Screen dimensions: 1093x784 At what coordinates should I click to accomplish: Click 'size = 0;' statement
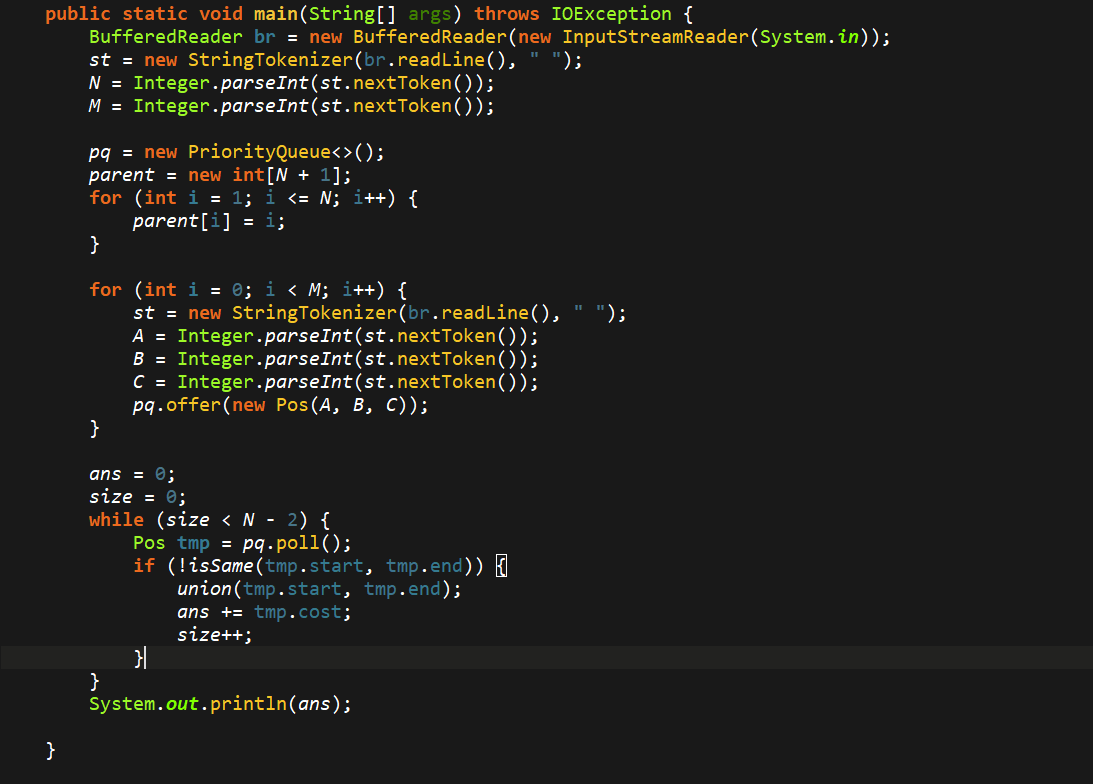point(138,497)
